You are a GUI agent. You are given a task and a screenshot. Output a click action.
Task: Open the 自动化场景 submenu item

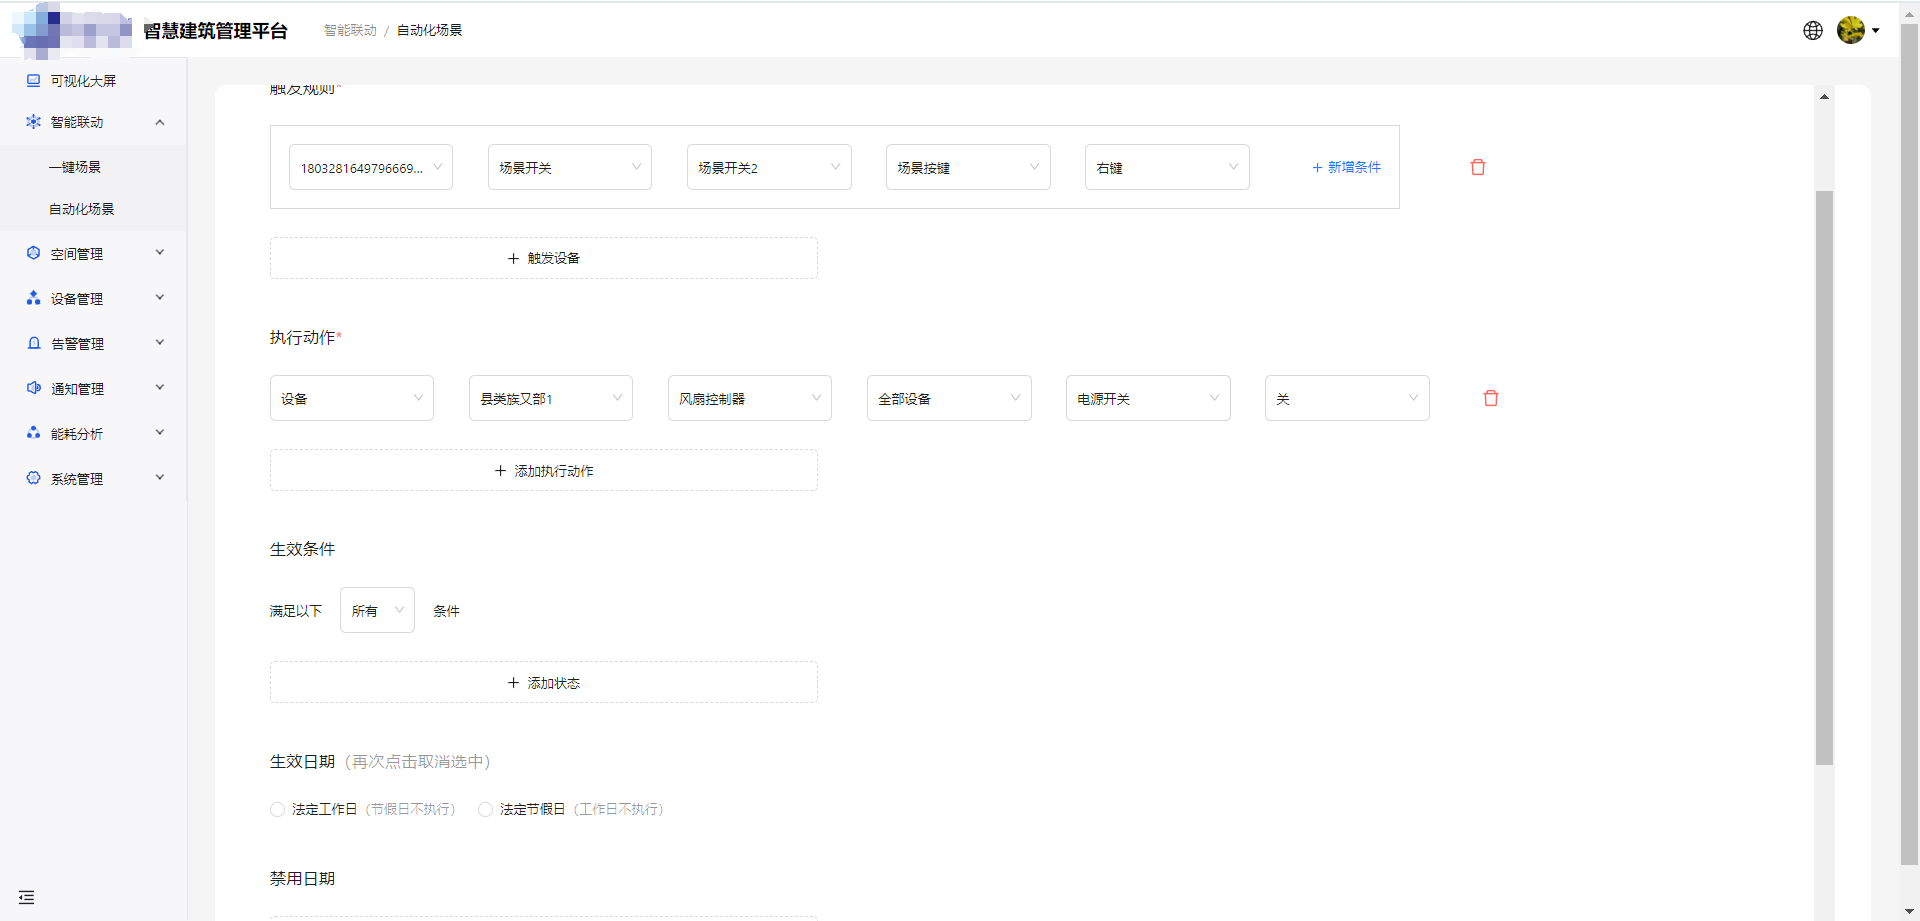[82, 209]
